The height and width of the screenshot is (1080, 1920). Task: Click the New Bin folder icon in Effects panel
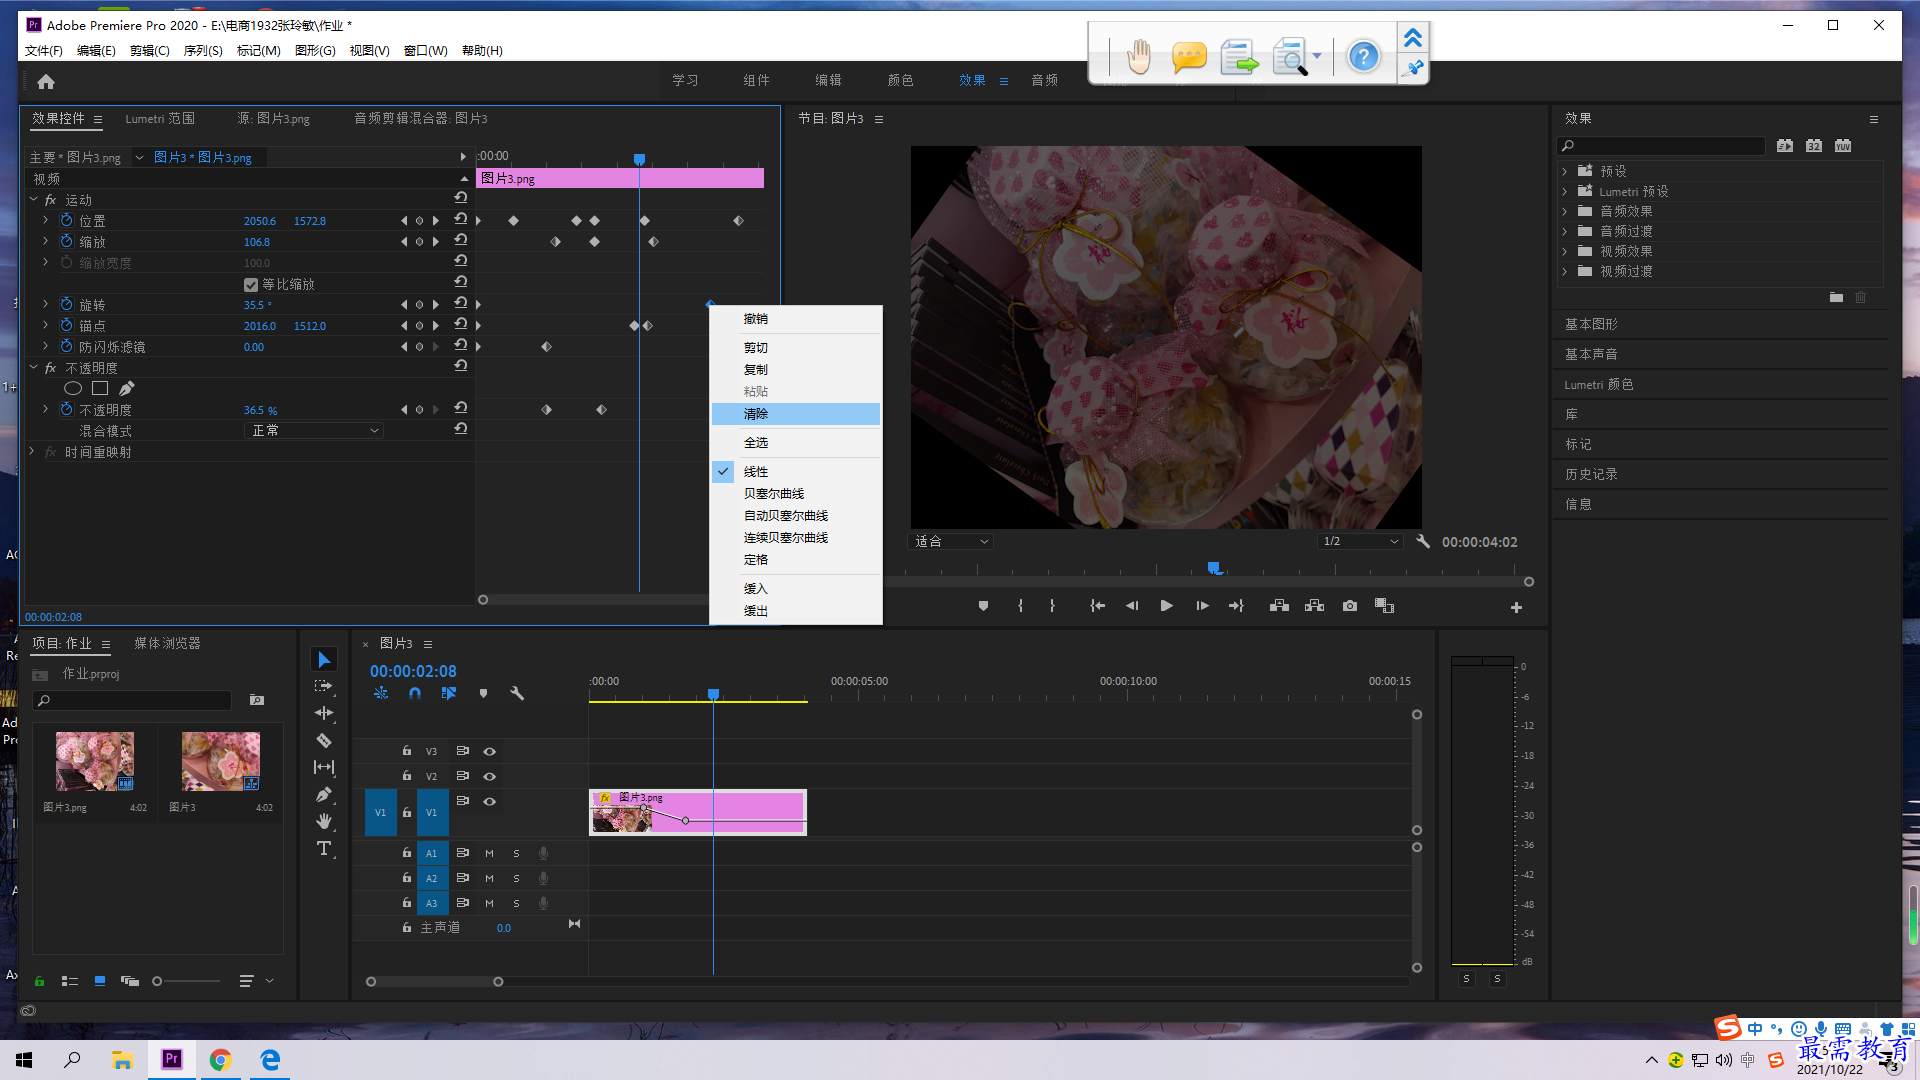(x=1836, y=297)
